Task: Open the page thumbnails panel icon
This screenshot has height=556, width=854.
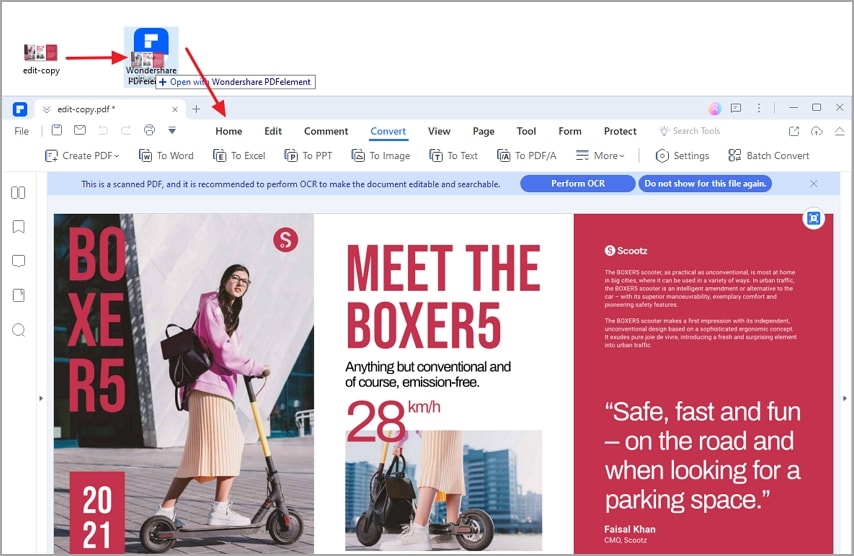Action: point(18,193)
